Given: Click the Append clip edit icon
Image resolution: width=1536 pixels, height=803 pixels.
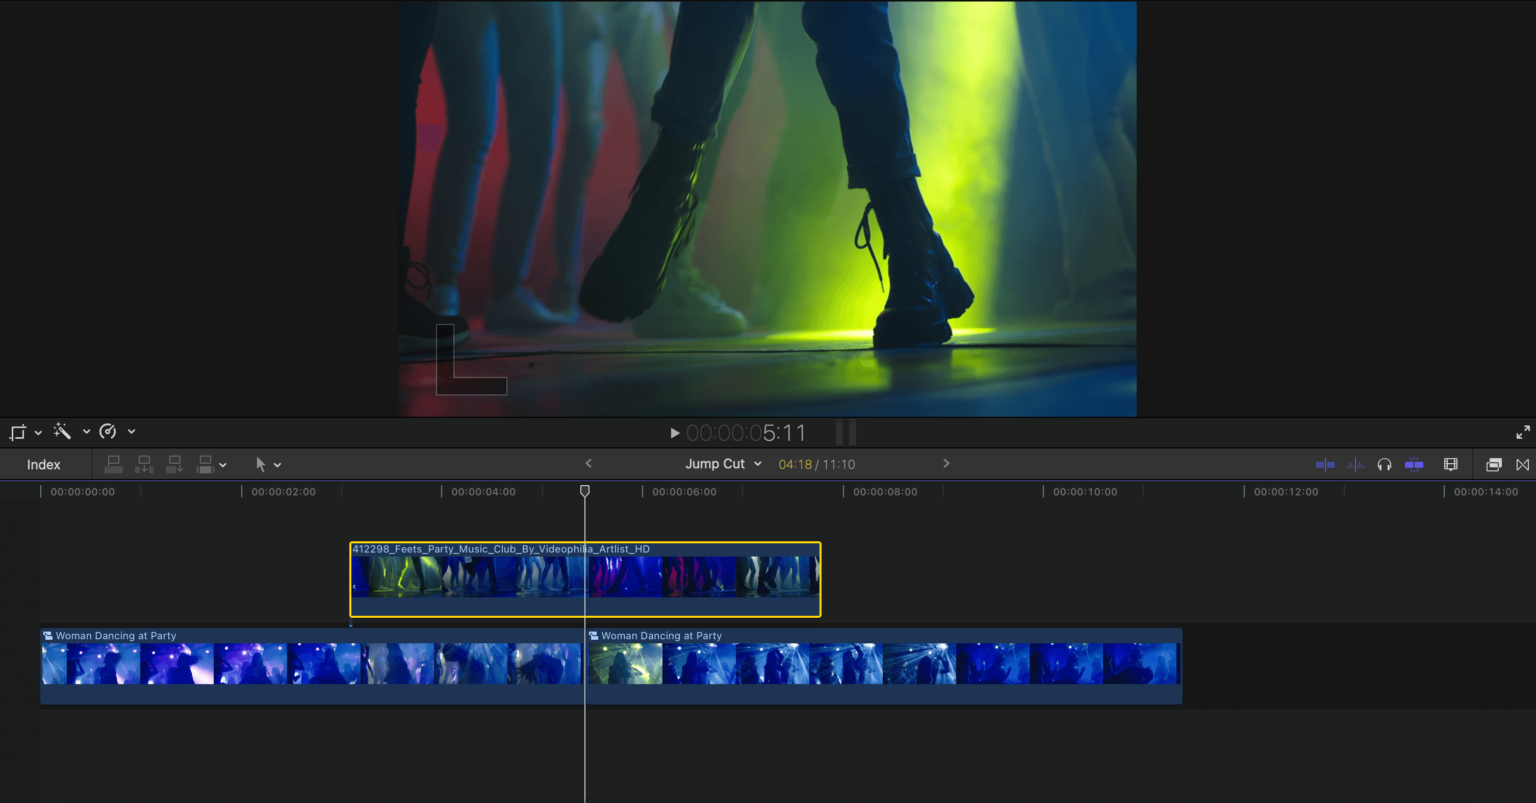Looking at the screenshot, I should pyautogui.click(x=175, y=464).
